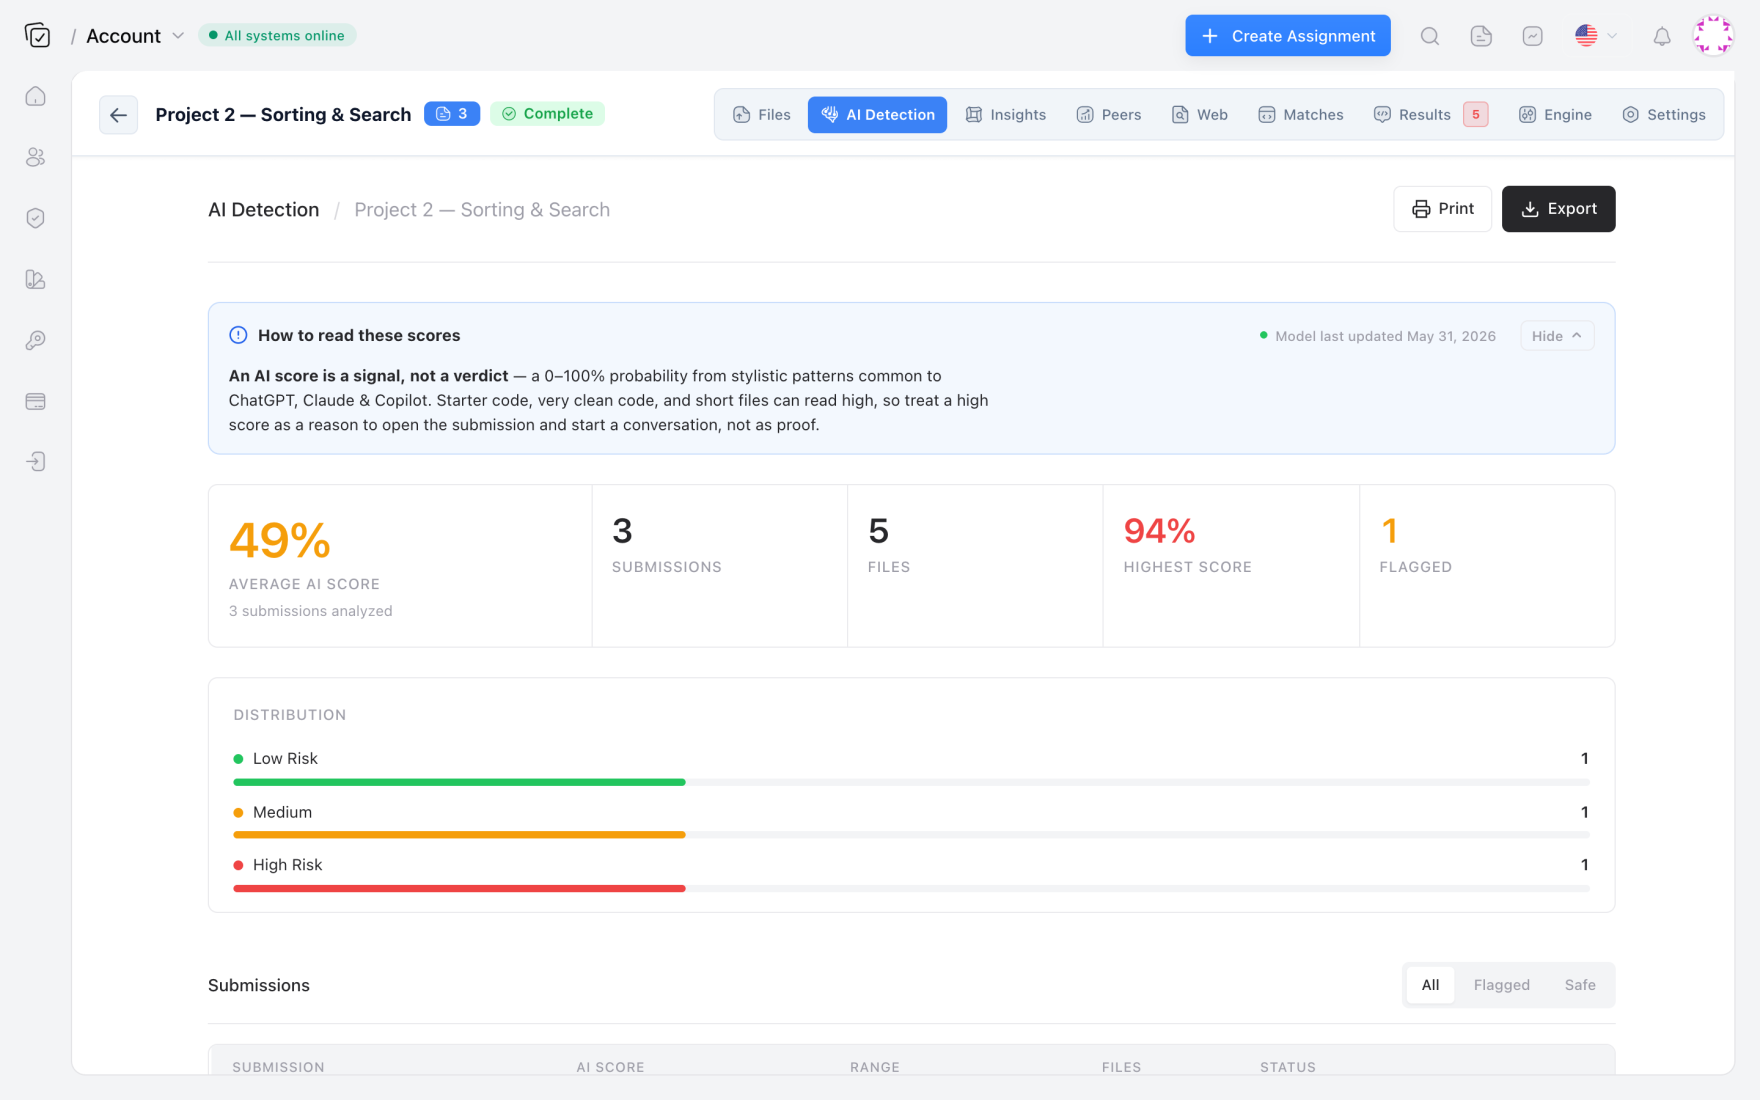This screenshot has height=1100, width=1760.
Task: Click the app logo in top-left corner
Action: point(37,36)
